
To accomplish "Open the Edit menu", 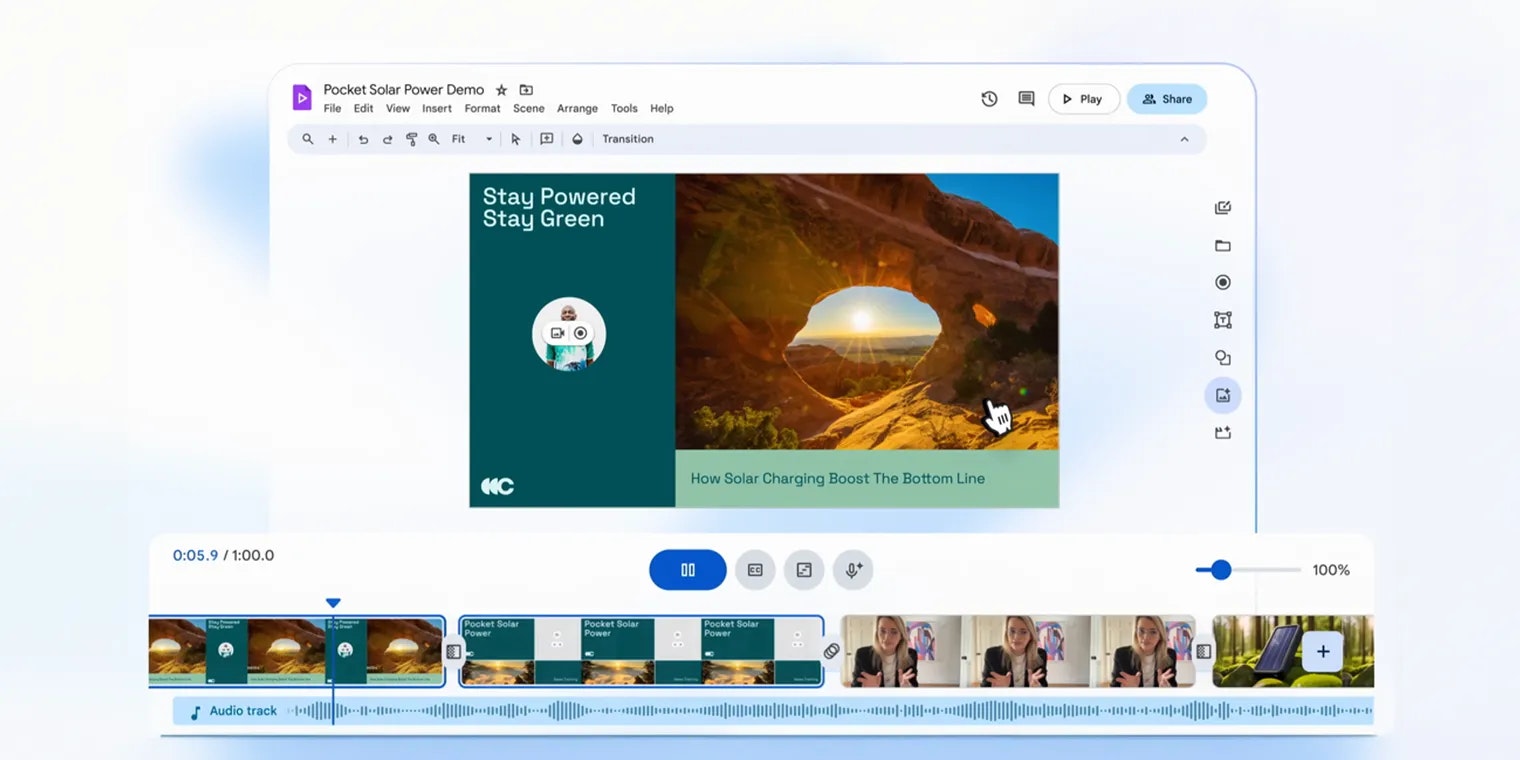I will point(363,109).
